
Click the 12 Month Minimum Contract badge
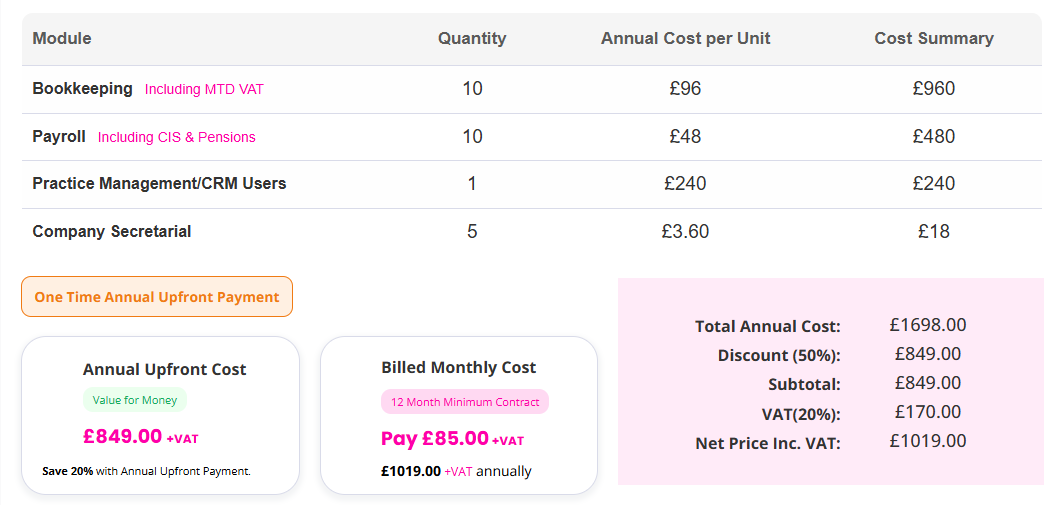point(465,402)
